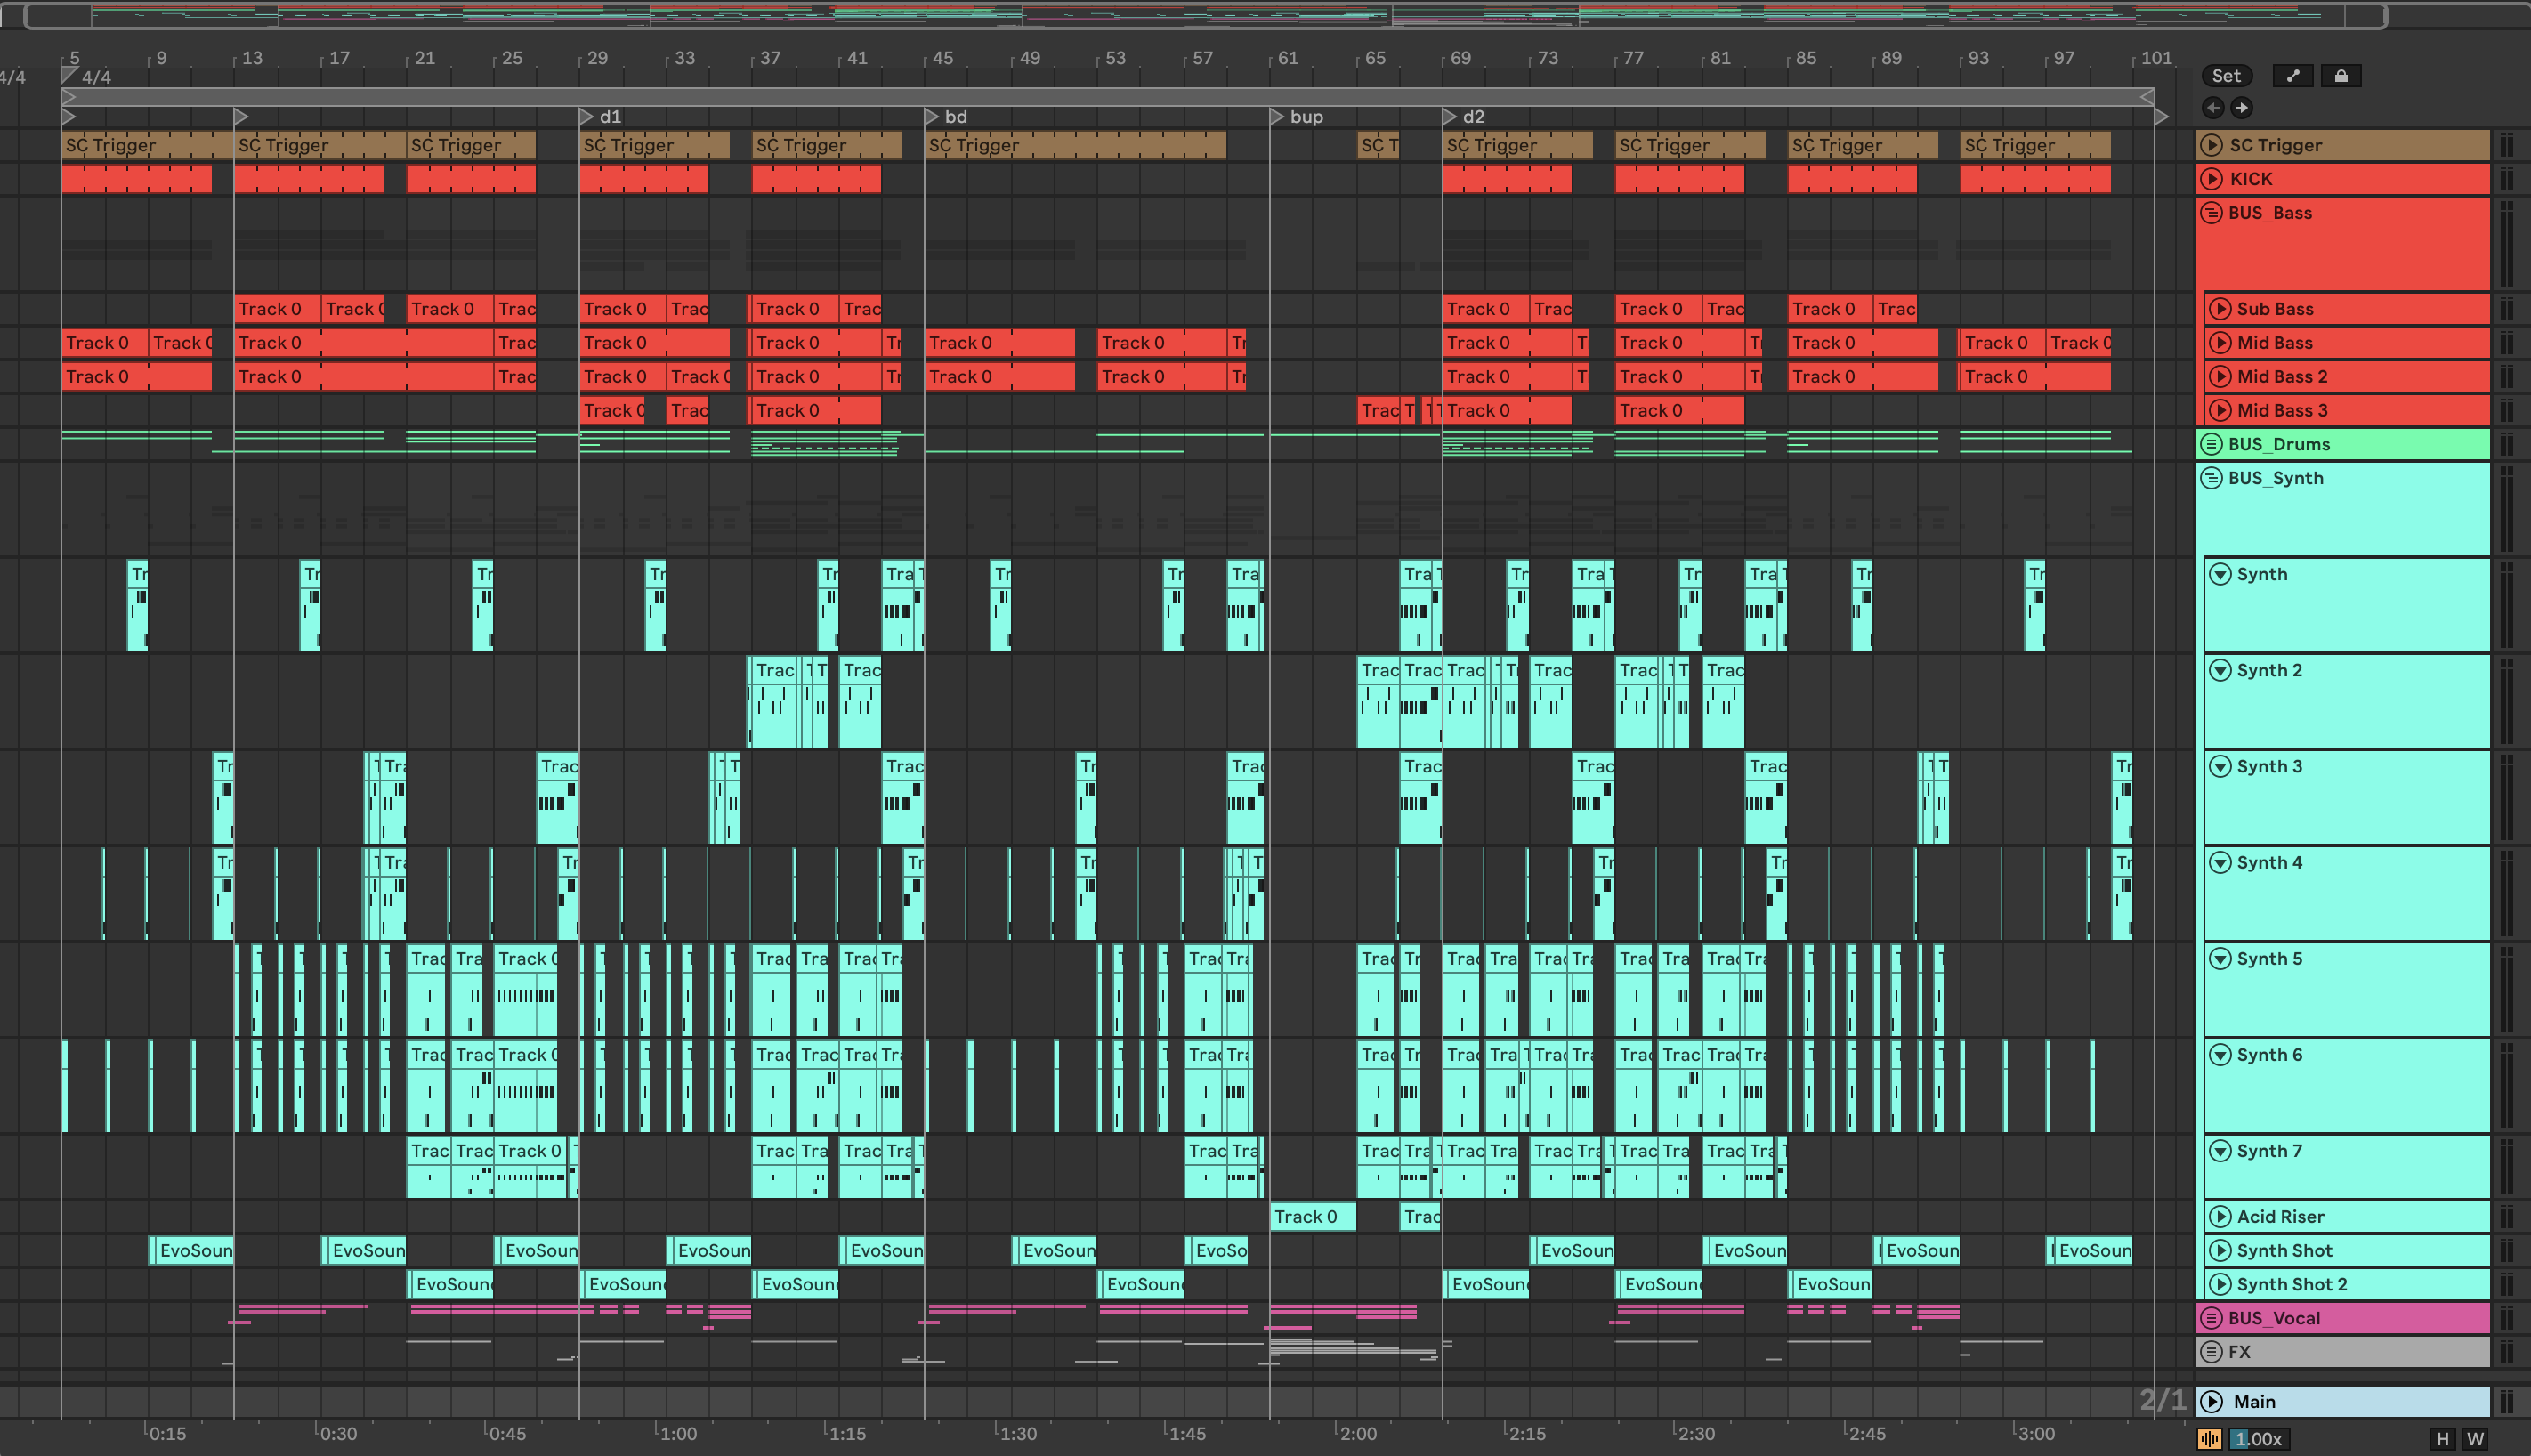Adjust the 1.00x zoom value slider

2259,1439
